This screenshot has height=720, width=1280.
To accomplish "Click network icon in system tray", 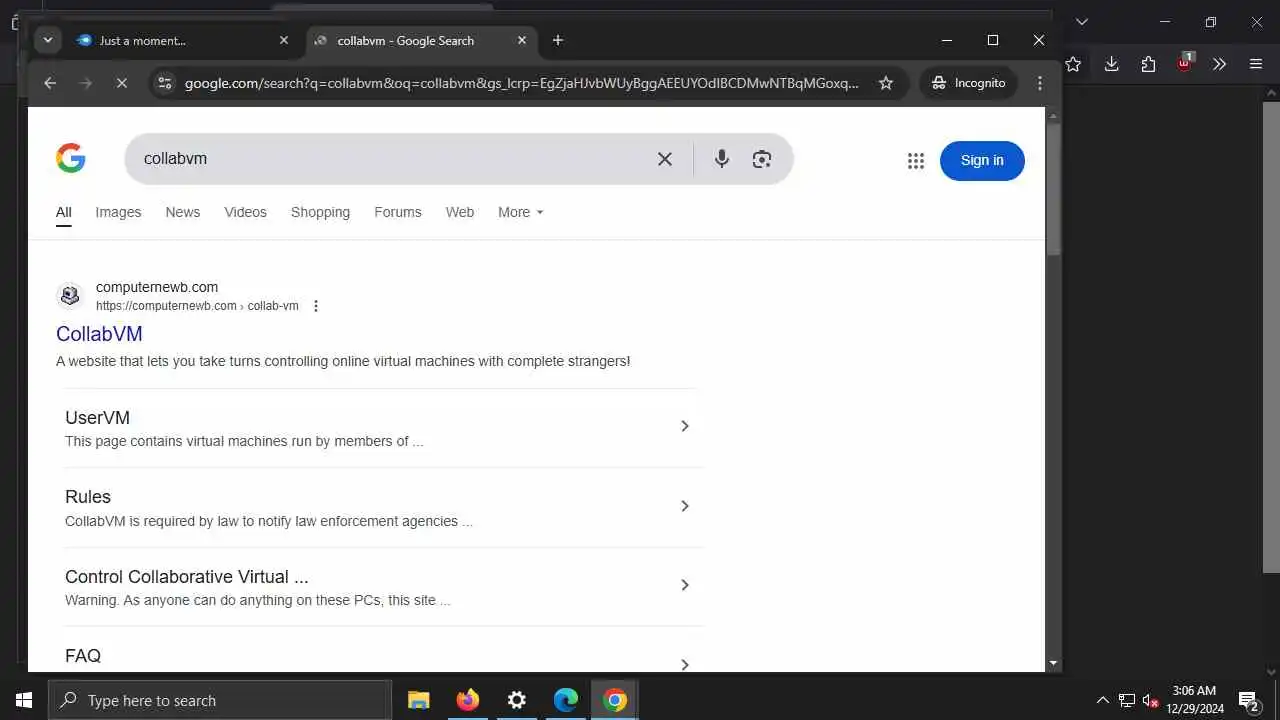I will pos(1126,700).
